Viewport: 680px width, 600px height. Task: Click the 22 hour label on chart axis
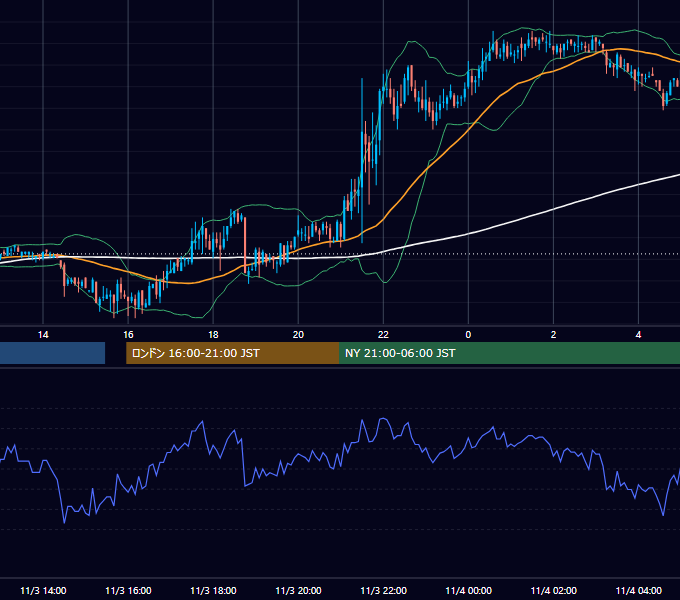383,335
